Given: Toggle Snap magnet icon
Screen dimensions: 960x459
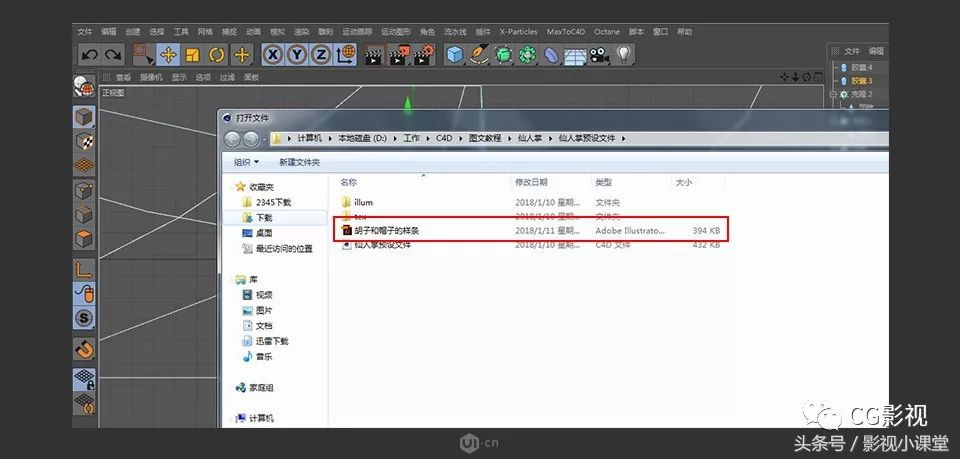Looking at the screenshot, I should click(x=84, y=349).
